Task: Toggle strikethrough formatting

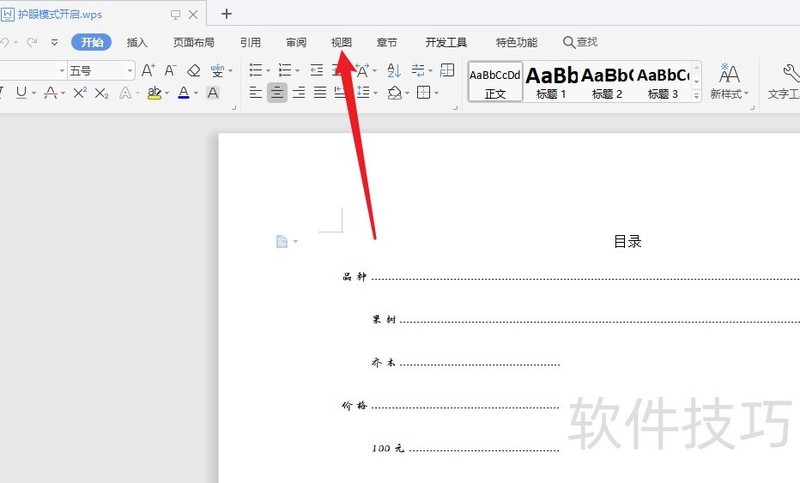Action: pyautogui.click(x=51, y=92)
